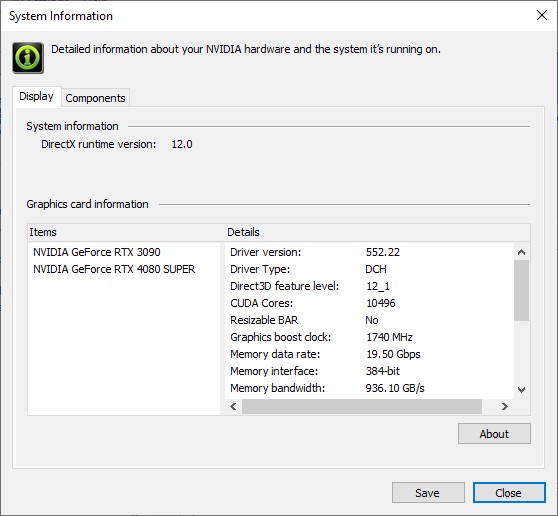Click the Close button
Image resolution: width=558 pixels, height=516 pixels.
509,493
